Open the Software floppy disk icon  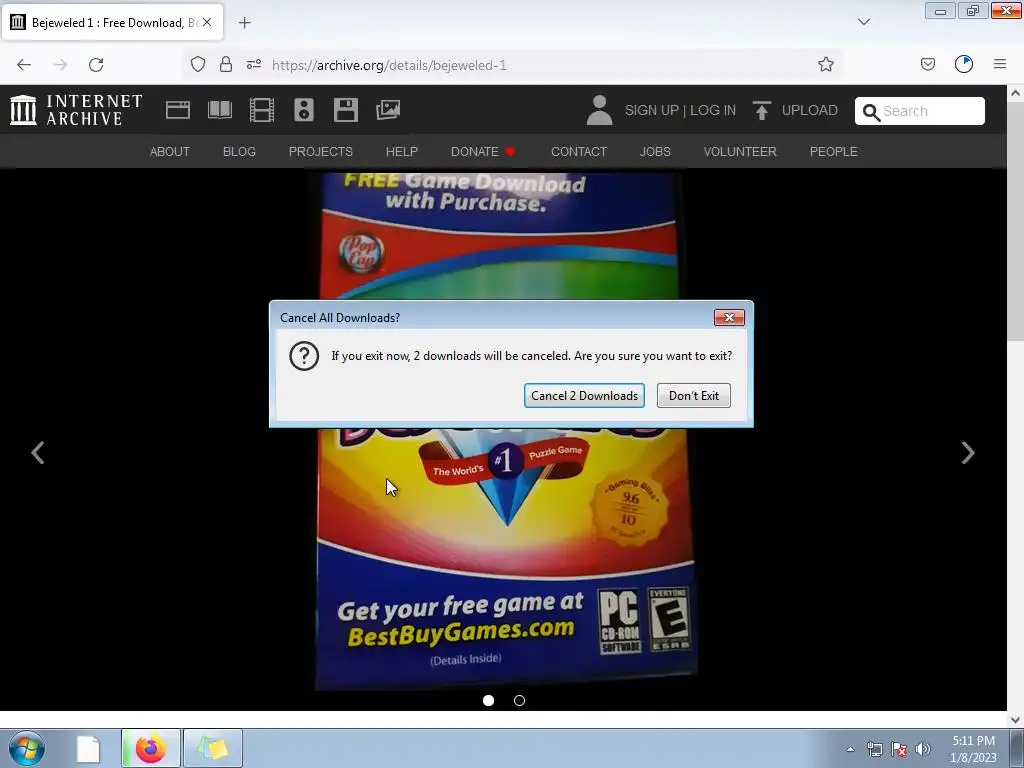point(345,110)
